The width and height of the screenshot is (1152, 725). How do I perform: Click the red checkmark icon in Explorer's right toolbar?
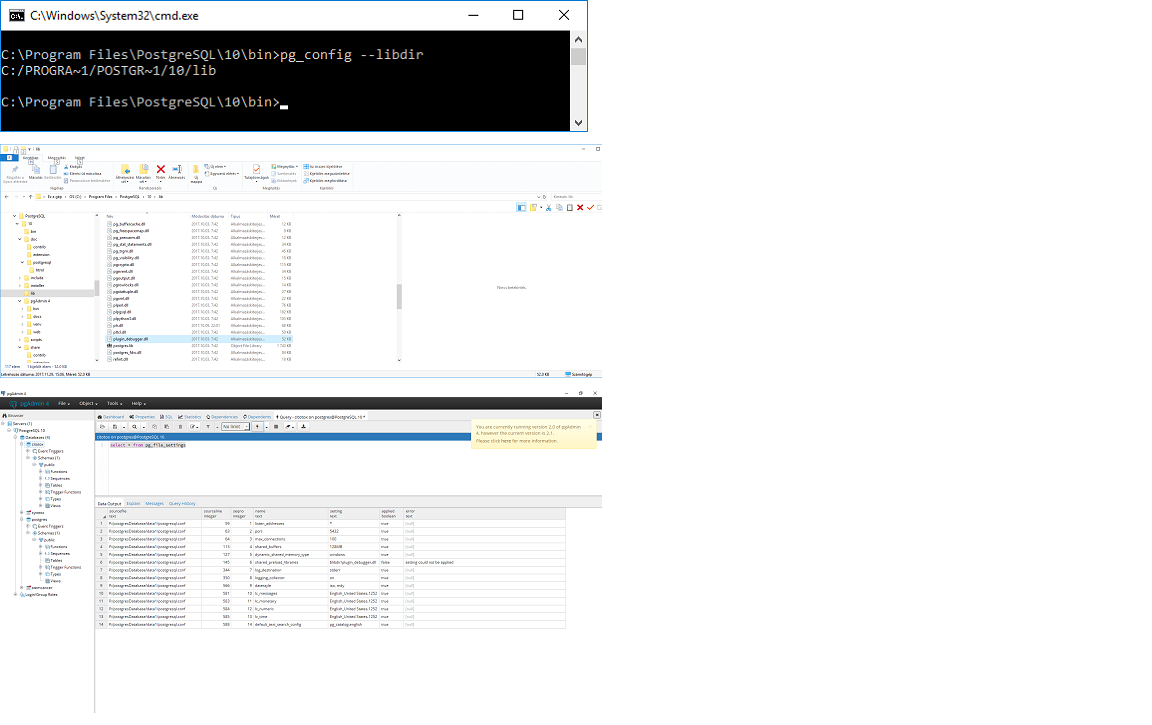tap(590, 207)
